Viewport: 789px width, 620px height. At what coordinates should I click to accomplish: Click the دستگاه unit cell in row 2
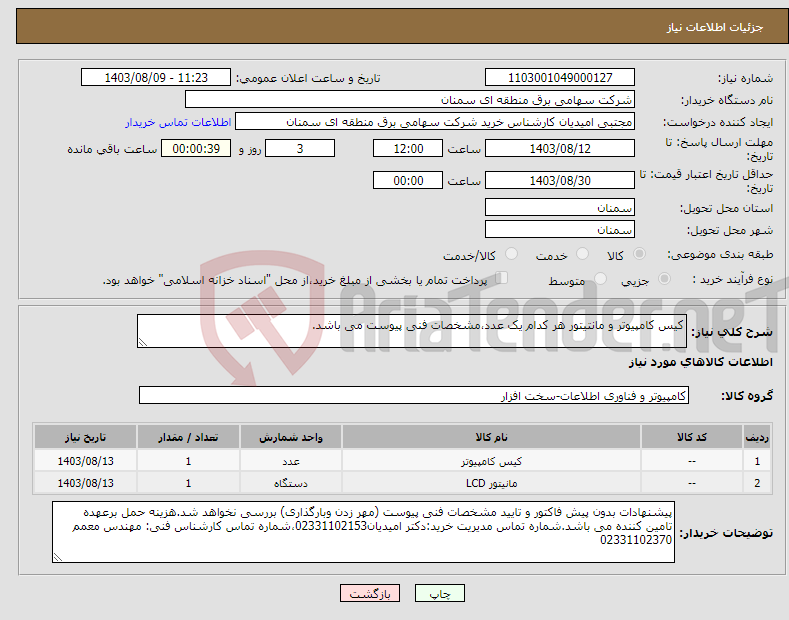coord(291,483)
